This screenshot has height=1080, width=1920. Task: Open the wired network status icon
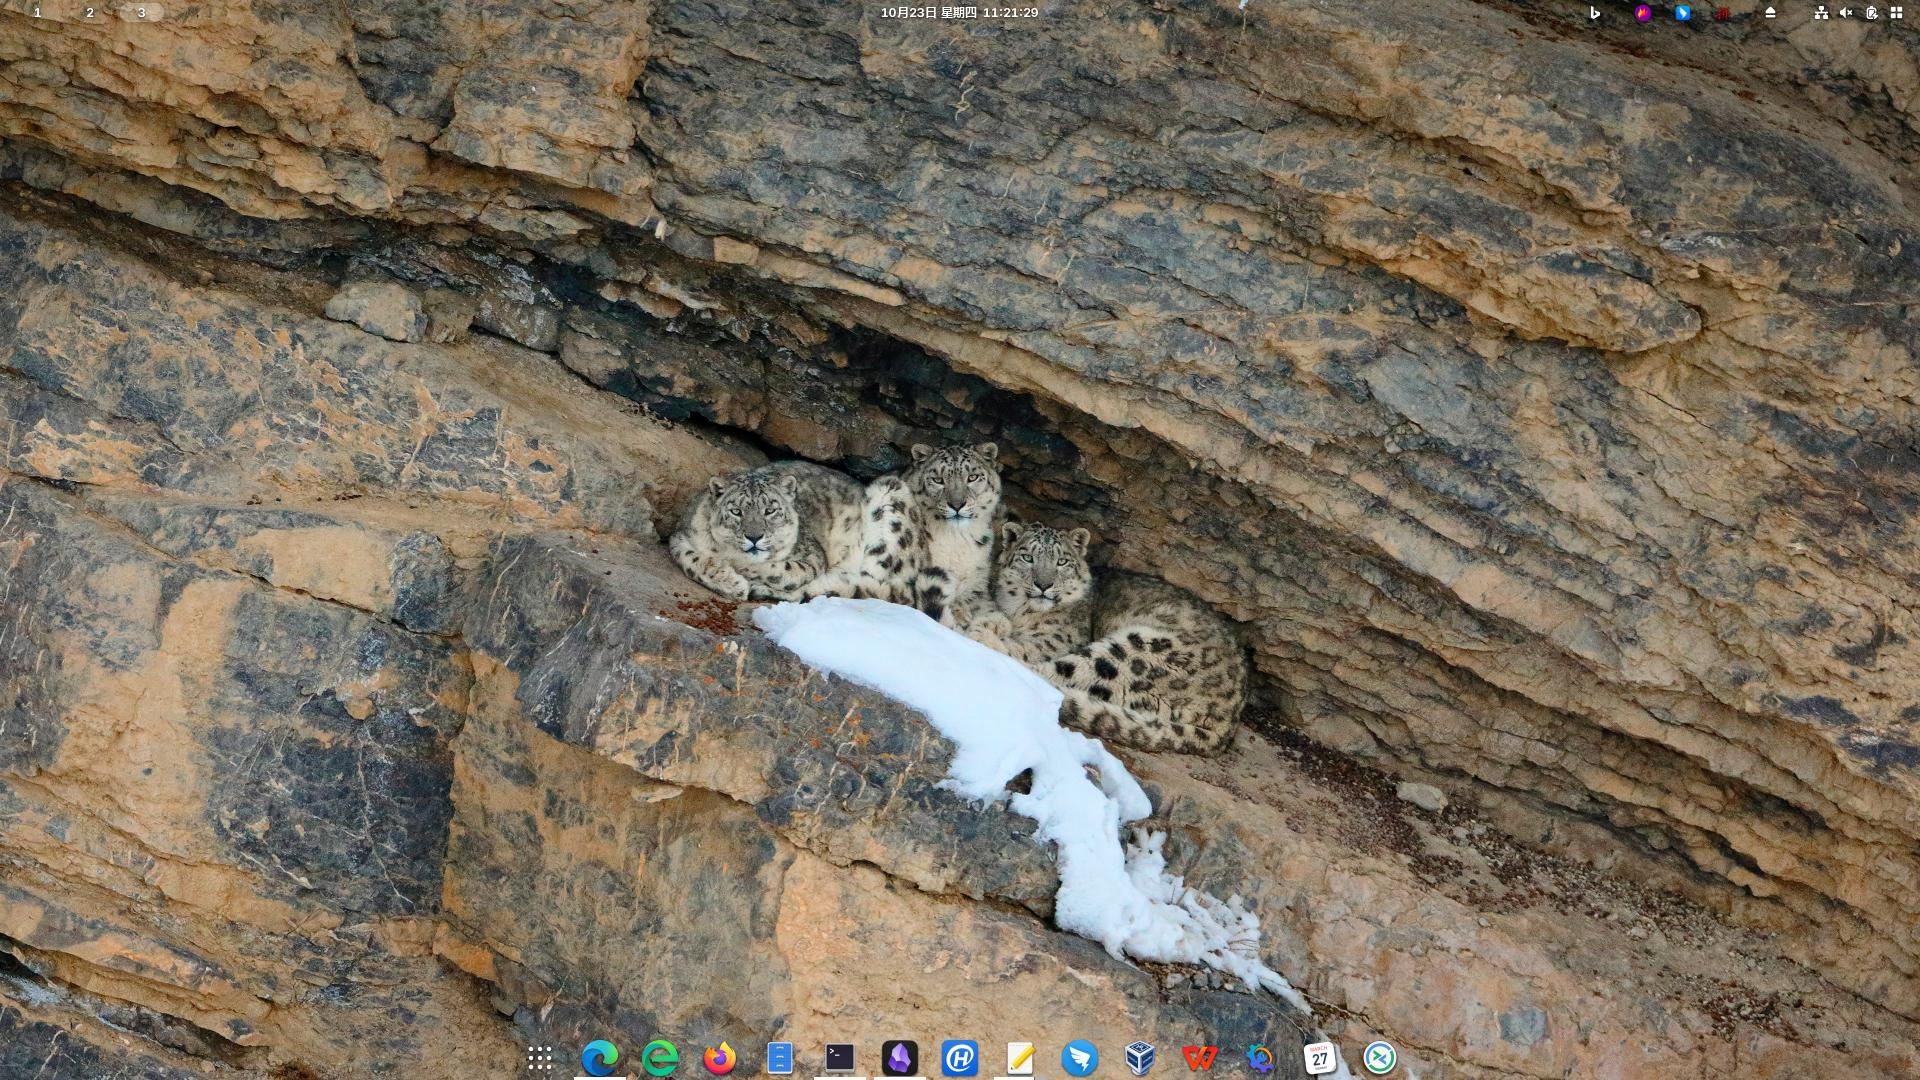coord(1821,13)
